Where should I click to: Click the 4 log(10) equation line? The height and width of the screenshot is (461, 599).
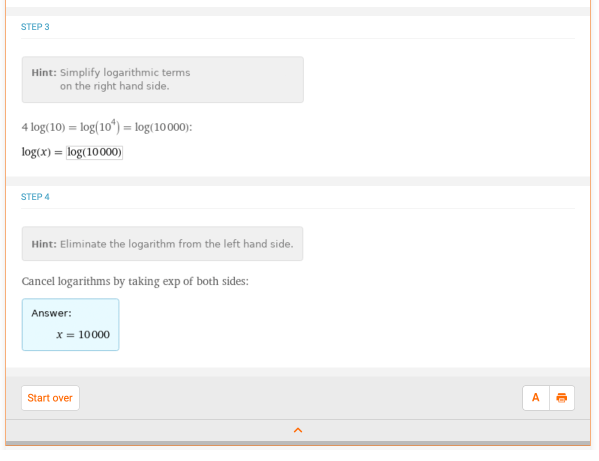coord(107,127)
